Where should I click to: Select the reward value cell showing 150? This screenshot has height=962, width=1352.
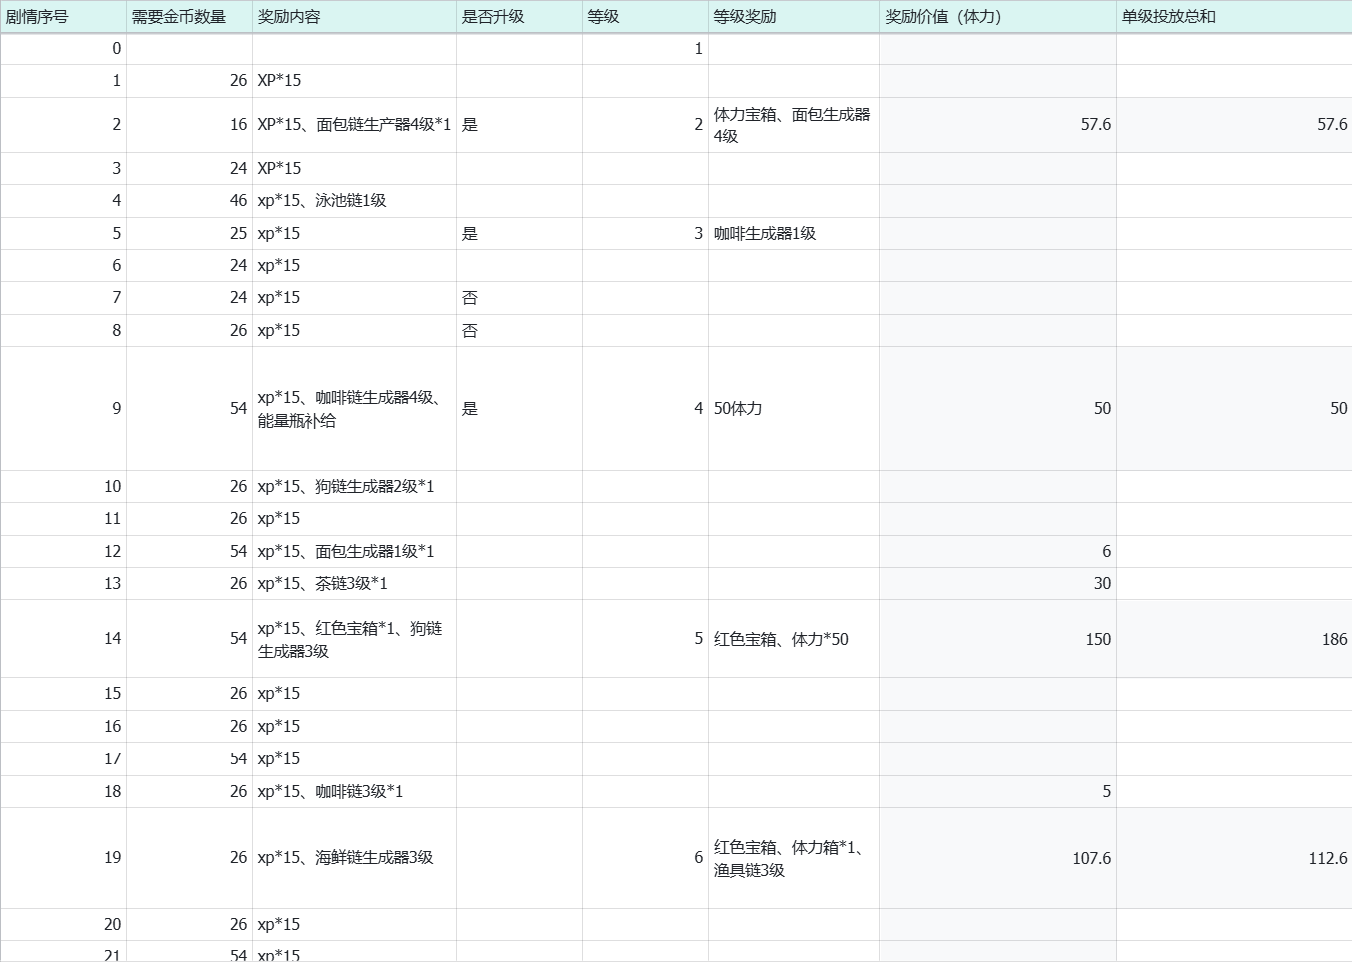(998, 639)
